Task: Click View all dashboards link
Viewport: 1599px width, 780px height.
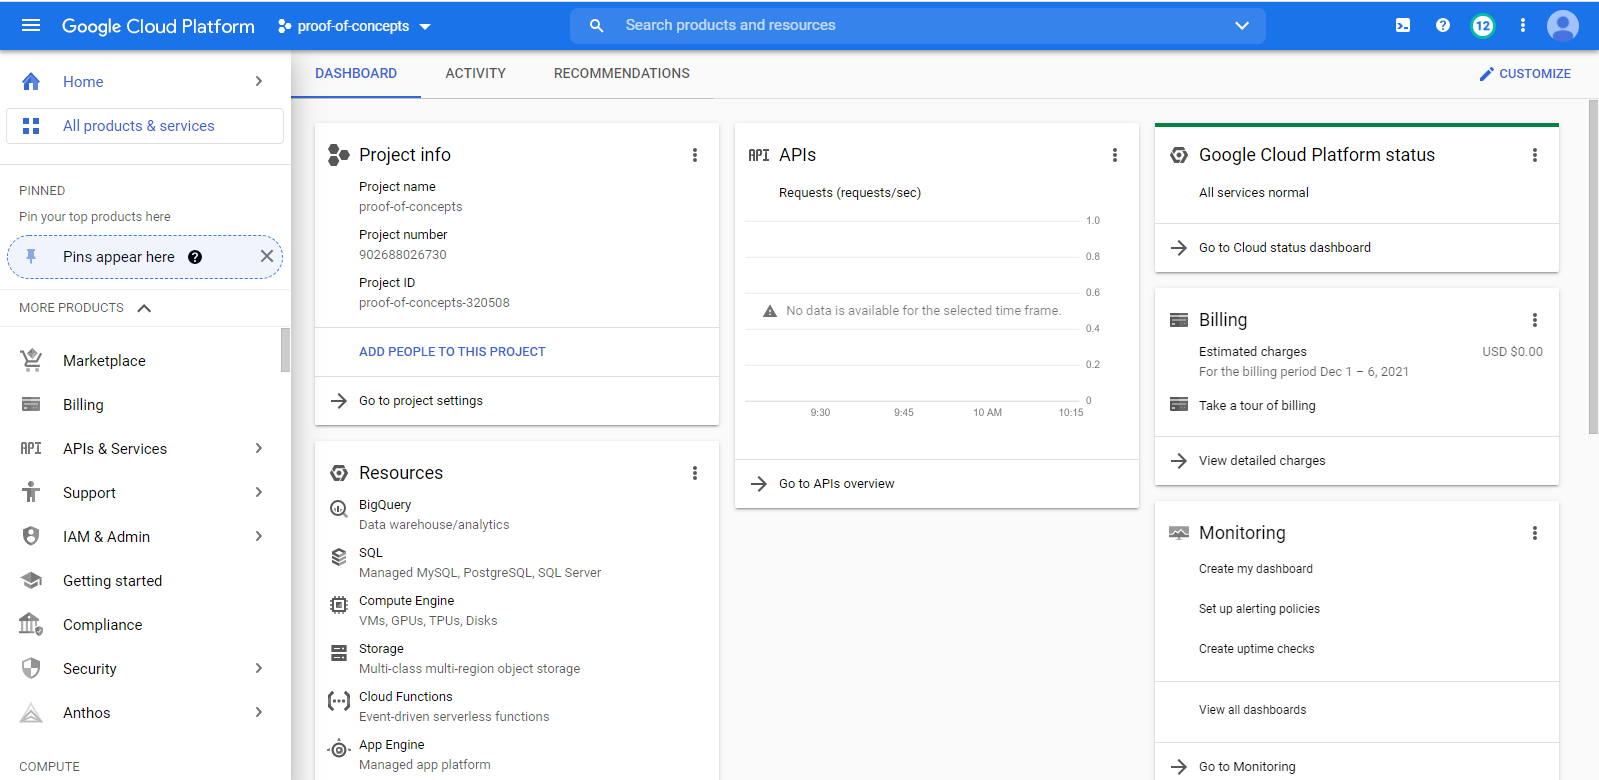Action: tap(1252, 710)
